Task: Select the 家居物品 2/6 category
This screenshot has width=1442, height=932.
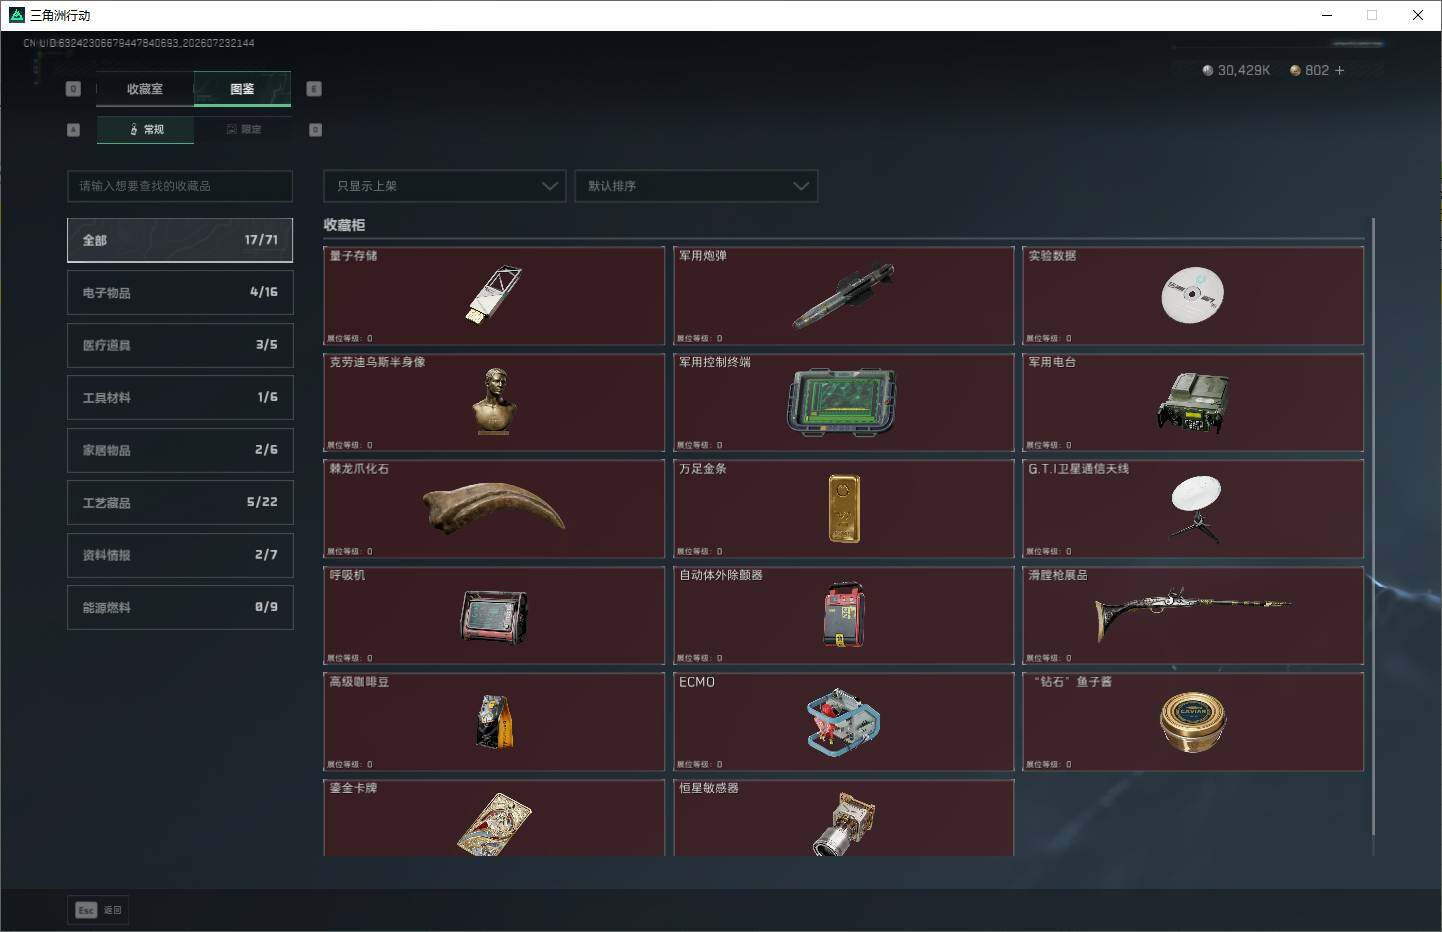Action: [x=180, y=450]
